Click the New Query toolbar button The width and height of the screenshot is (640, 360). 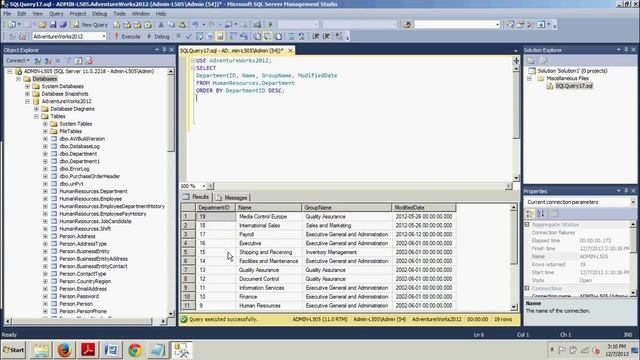pos(90,25)
